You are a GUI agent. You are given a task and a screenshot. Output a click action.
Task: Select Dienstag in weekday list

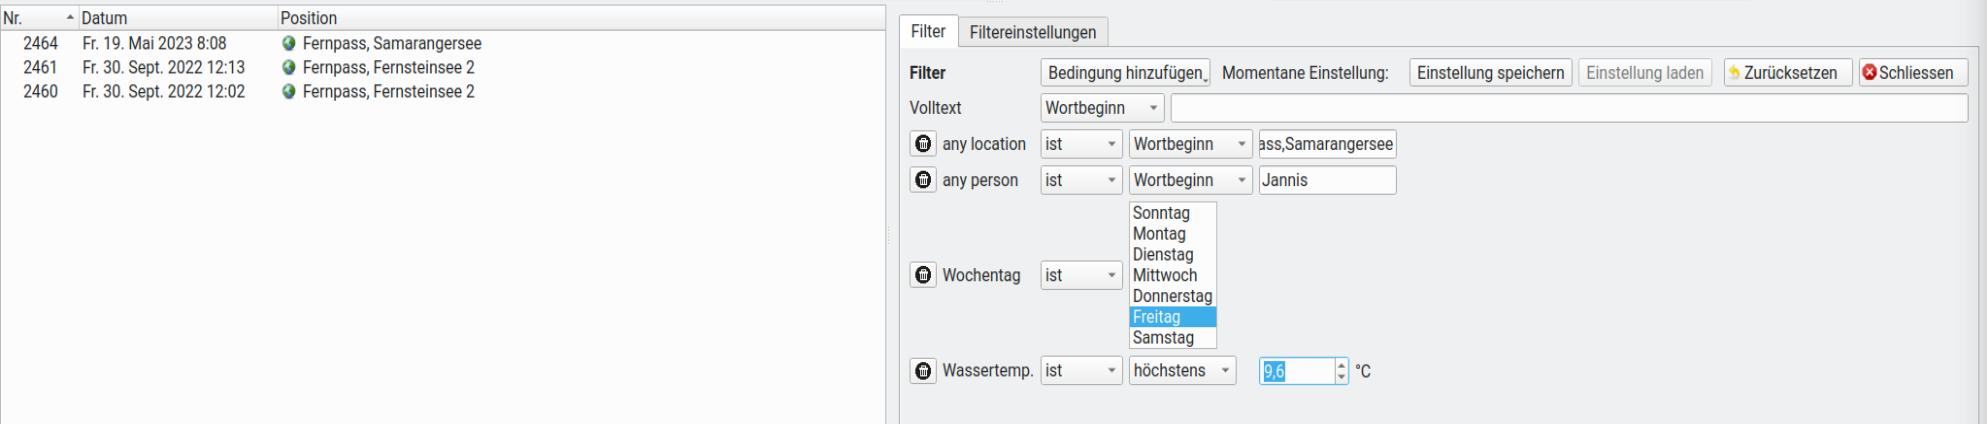[x=1172, y=255]
